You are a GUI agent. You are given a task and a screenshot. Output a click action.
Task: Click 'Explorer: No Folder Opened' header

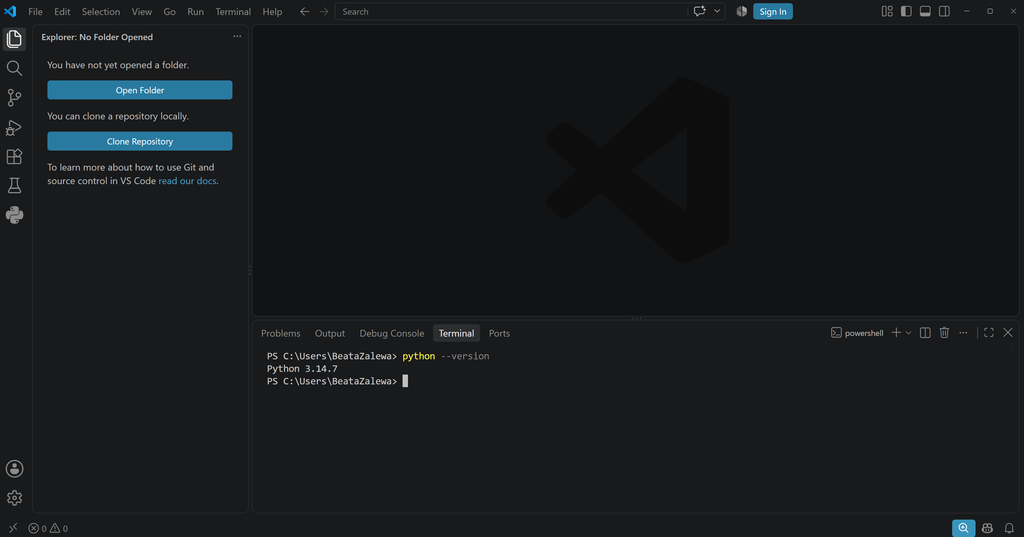pyautogui.click(x=97, y=37)
